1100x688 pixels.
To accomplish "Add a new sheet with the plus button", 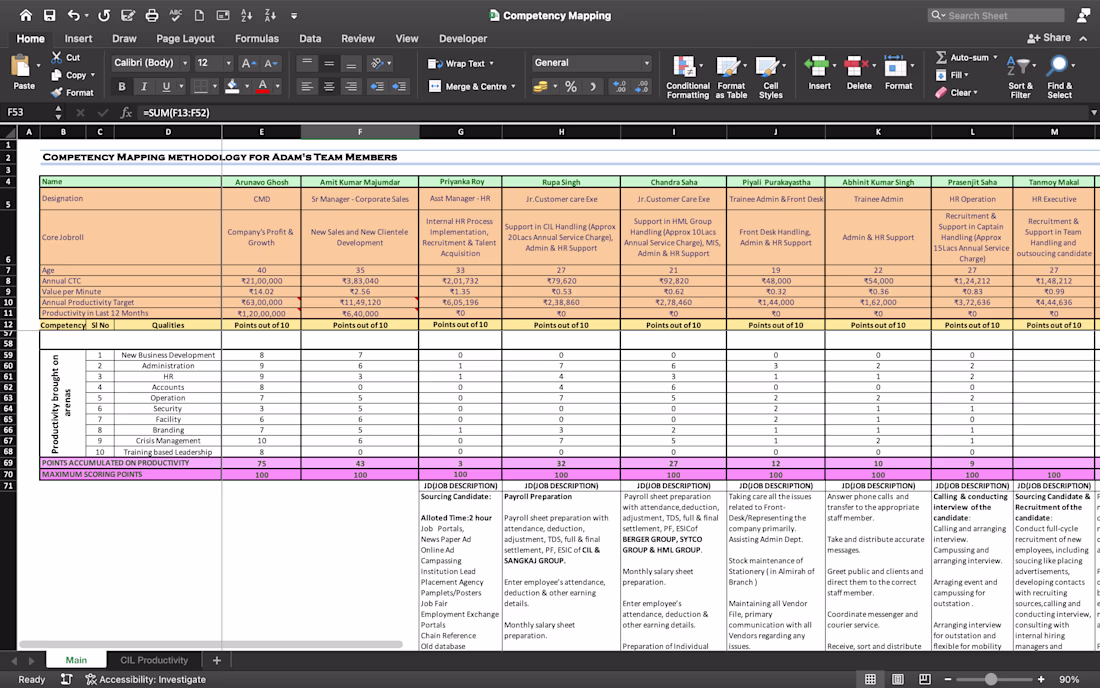I will 217,660.
